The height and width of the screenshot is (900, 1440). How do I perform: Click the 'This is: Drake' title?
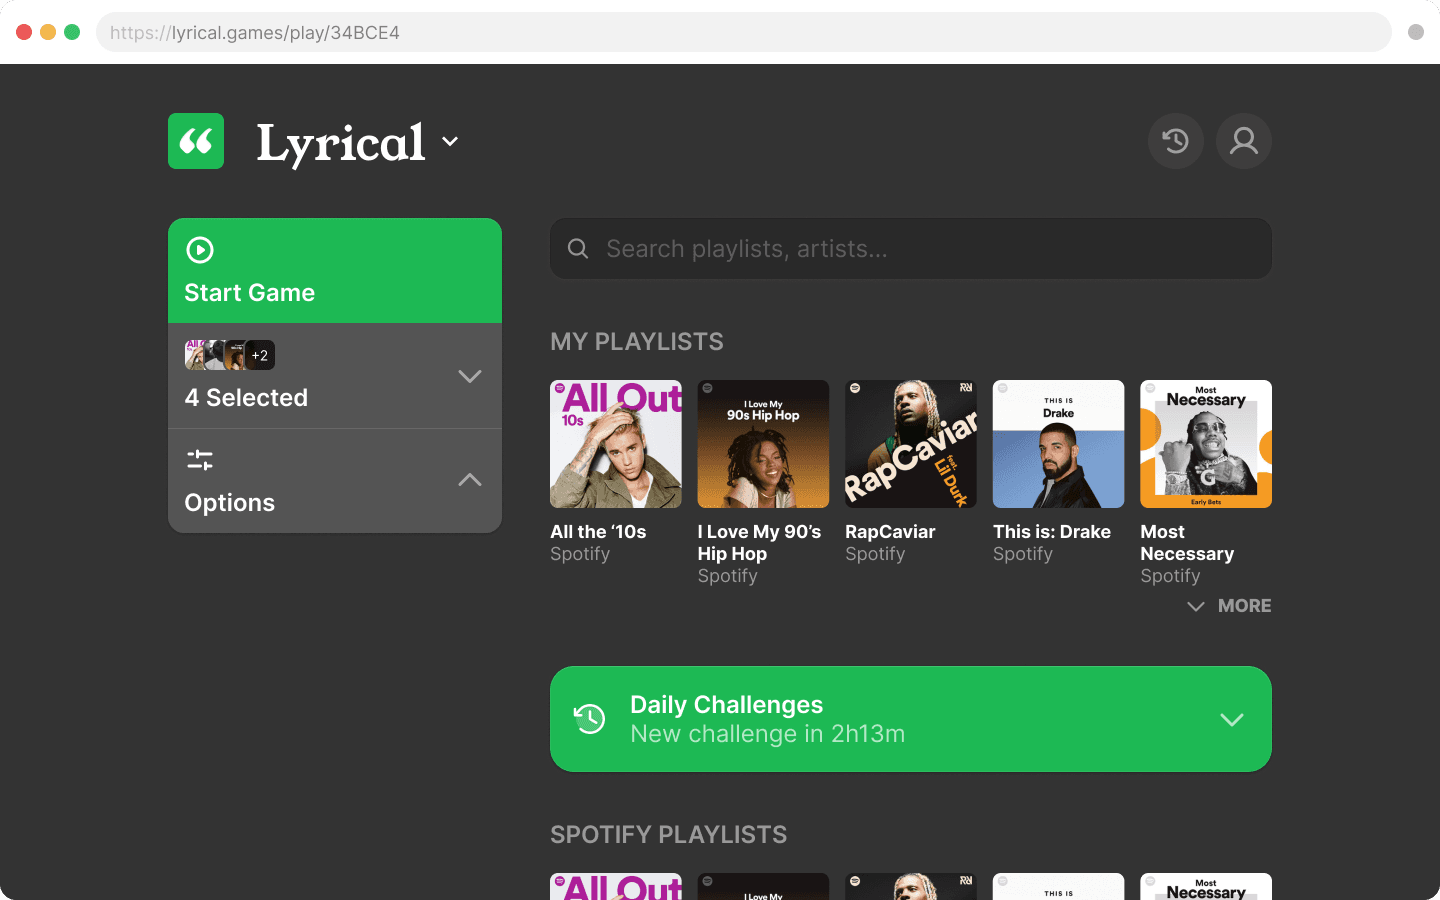pyautogui.click(x=1052, y=532)
